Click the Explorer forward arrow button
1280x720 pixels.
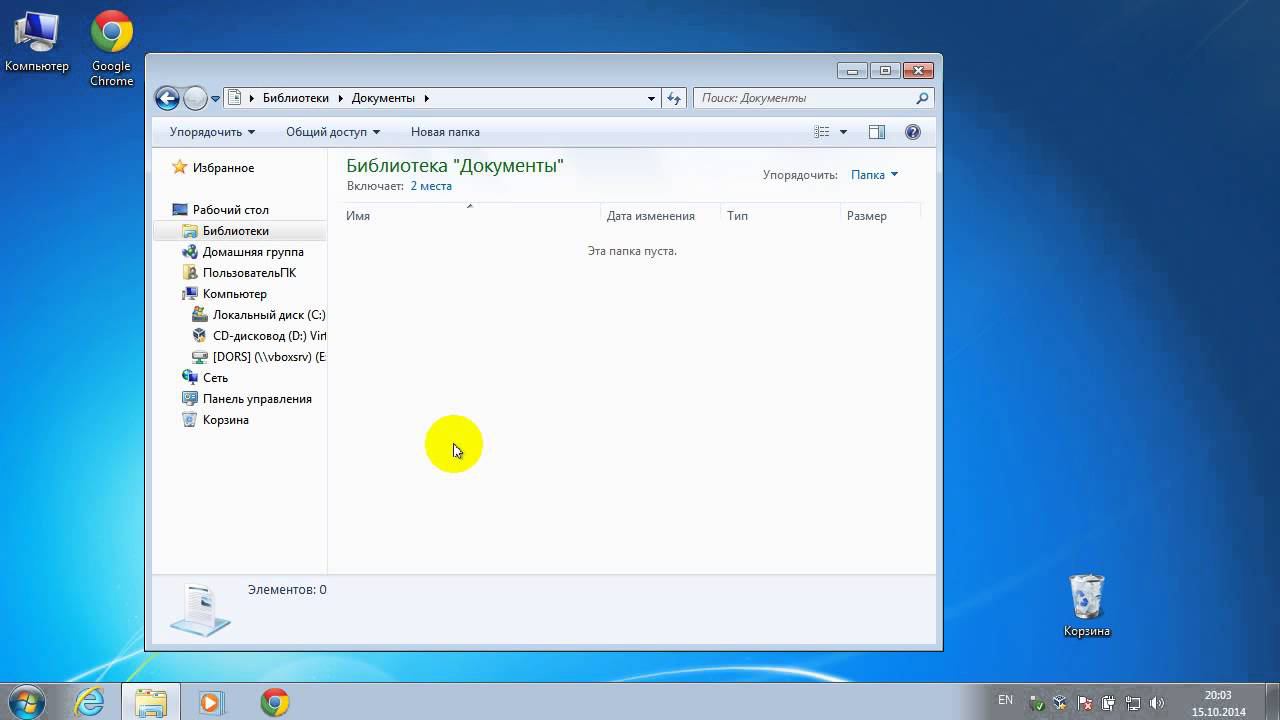click(196, 98)
